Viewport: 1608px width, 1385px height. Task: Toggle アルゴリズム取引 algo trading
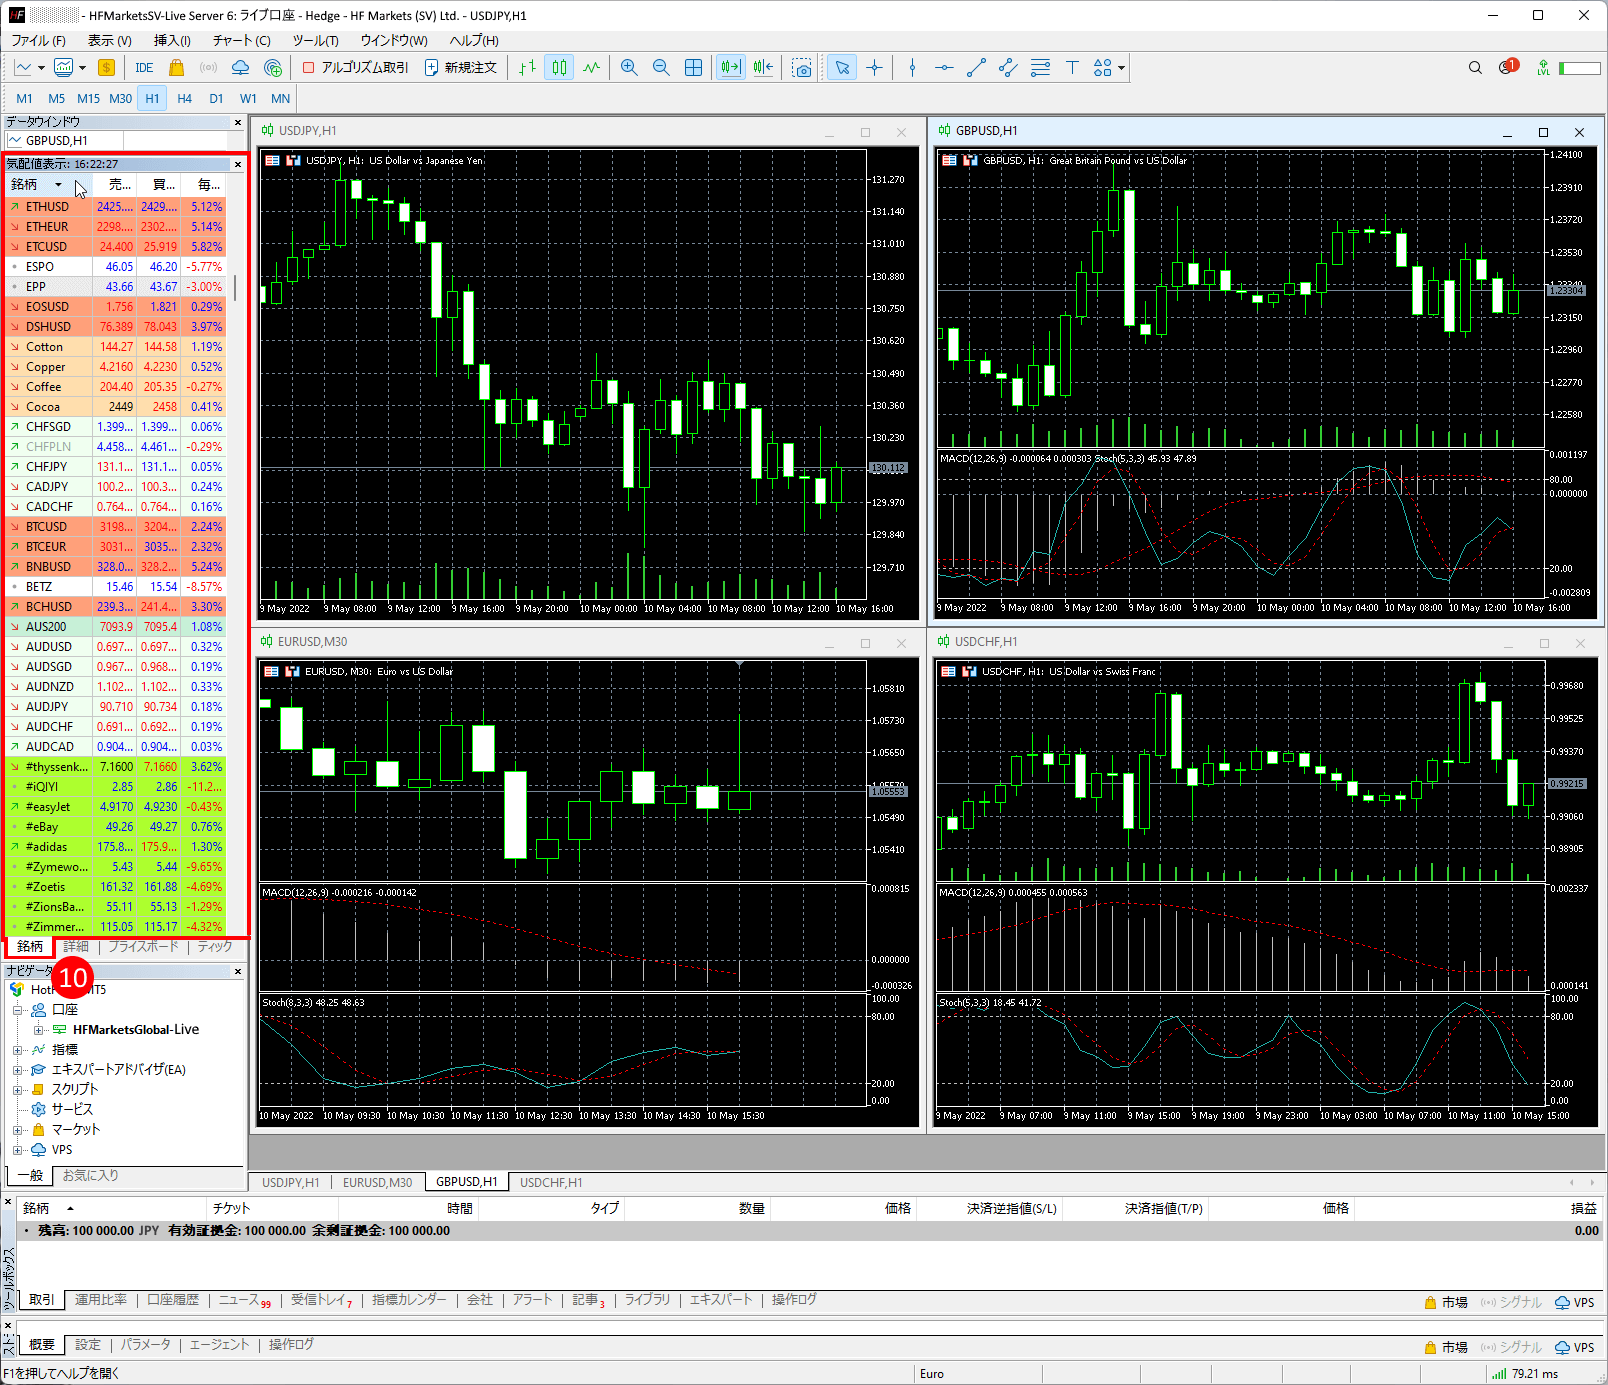[x=355, y=68]
